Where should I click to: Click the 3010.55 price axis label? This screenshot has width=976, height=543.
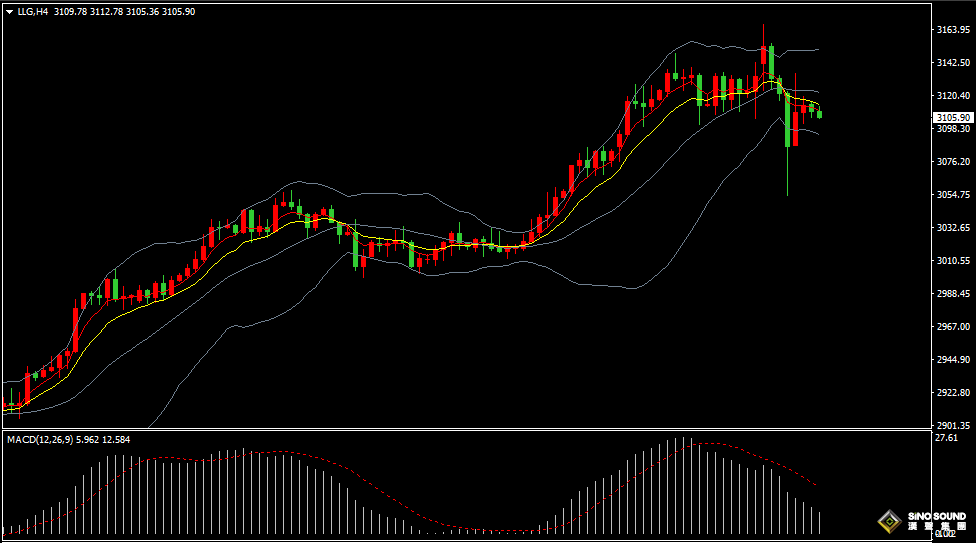coord(953,261)
